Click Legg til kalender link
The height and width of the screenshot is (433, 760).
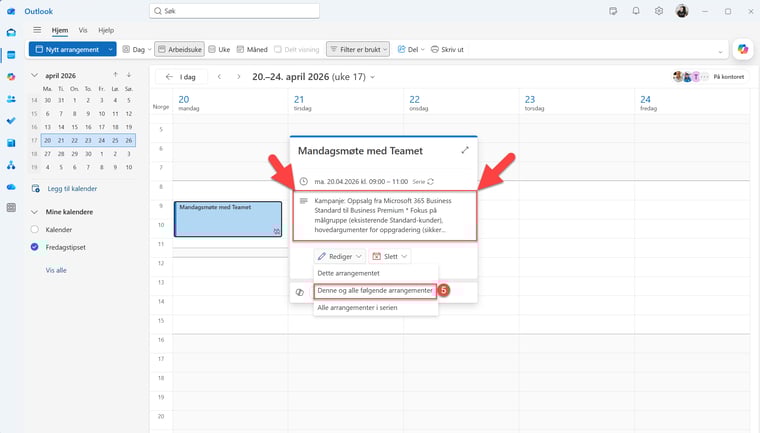coord(72,189)
